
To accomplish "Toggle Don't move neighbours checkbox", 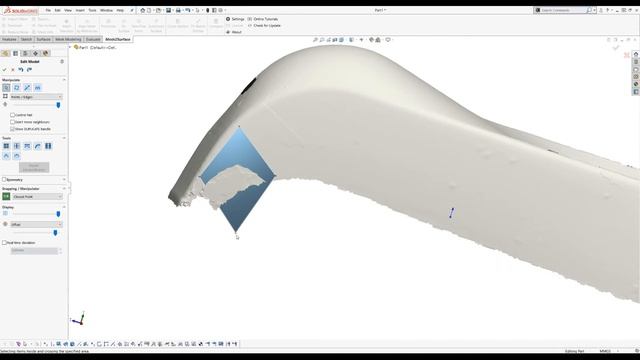I will [x=12, y=122].
